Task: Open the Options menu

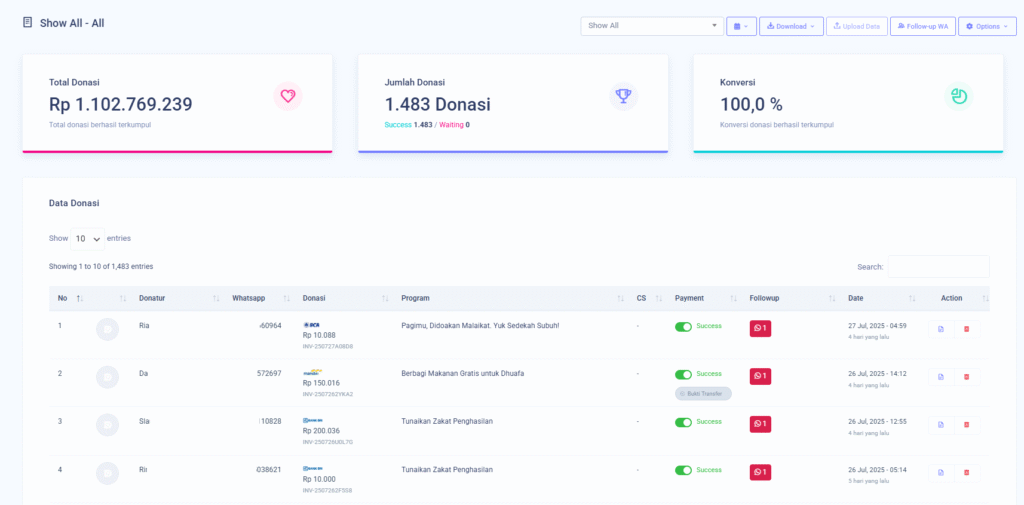Action: point(986,26)
